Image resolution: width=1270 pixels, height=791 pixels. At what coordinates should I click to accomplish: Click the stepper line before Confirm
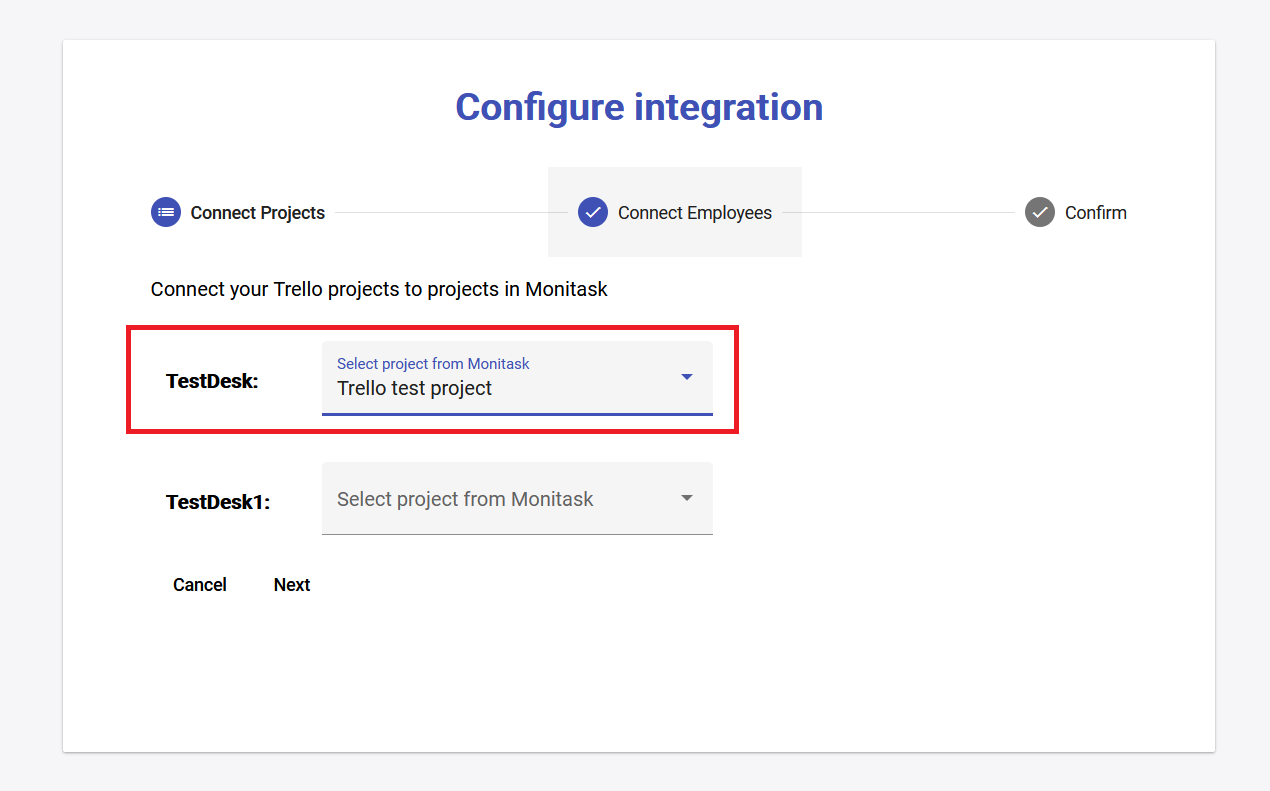(x=898, y=213)
